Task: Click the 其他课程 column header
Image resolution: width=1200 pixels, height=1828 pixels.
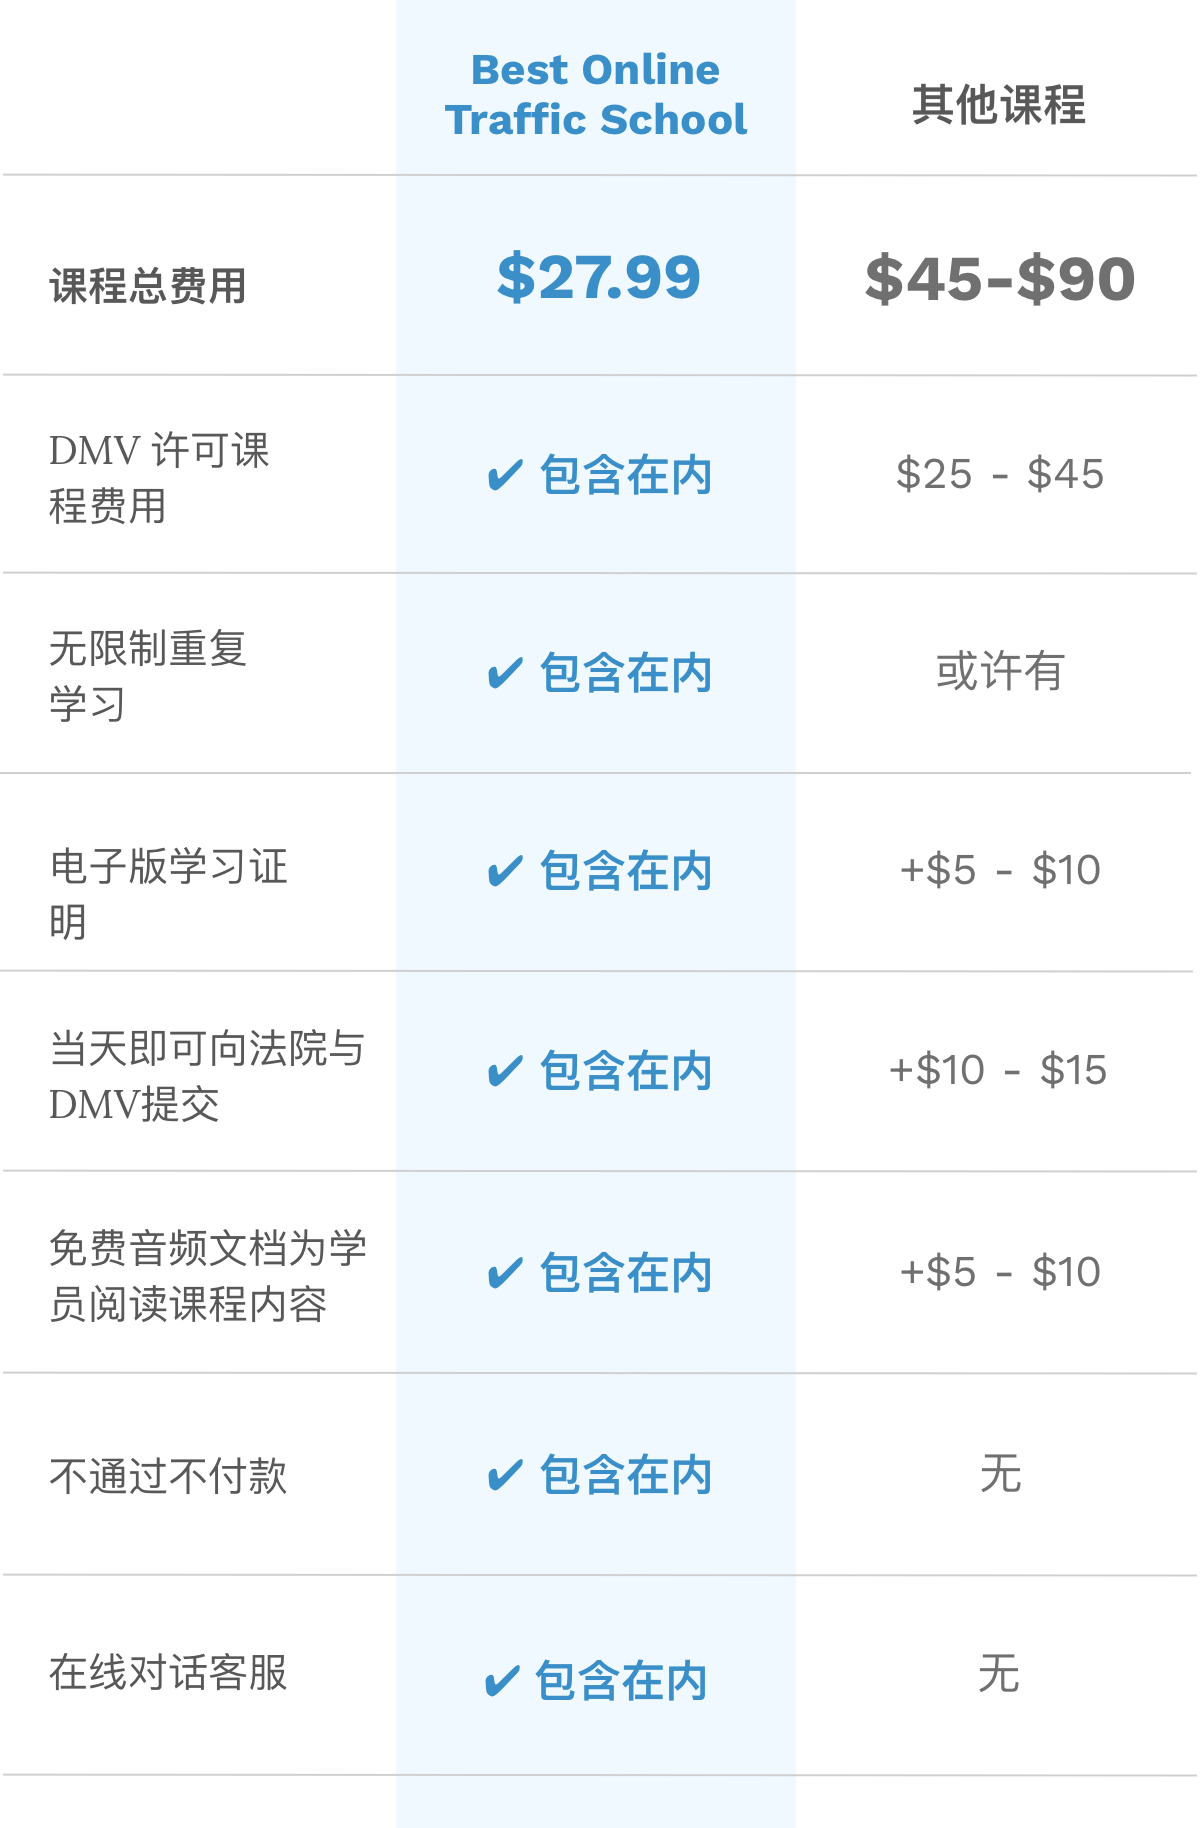Action: [998, 104]
